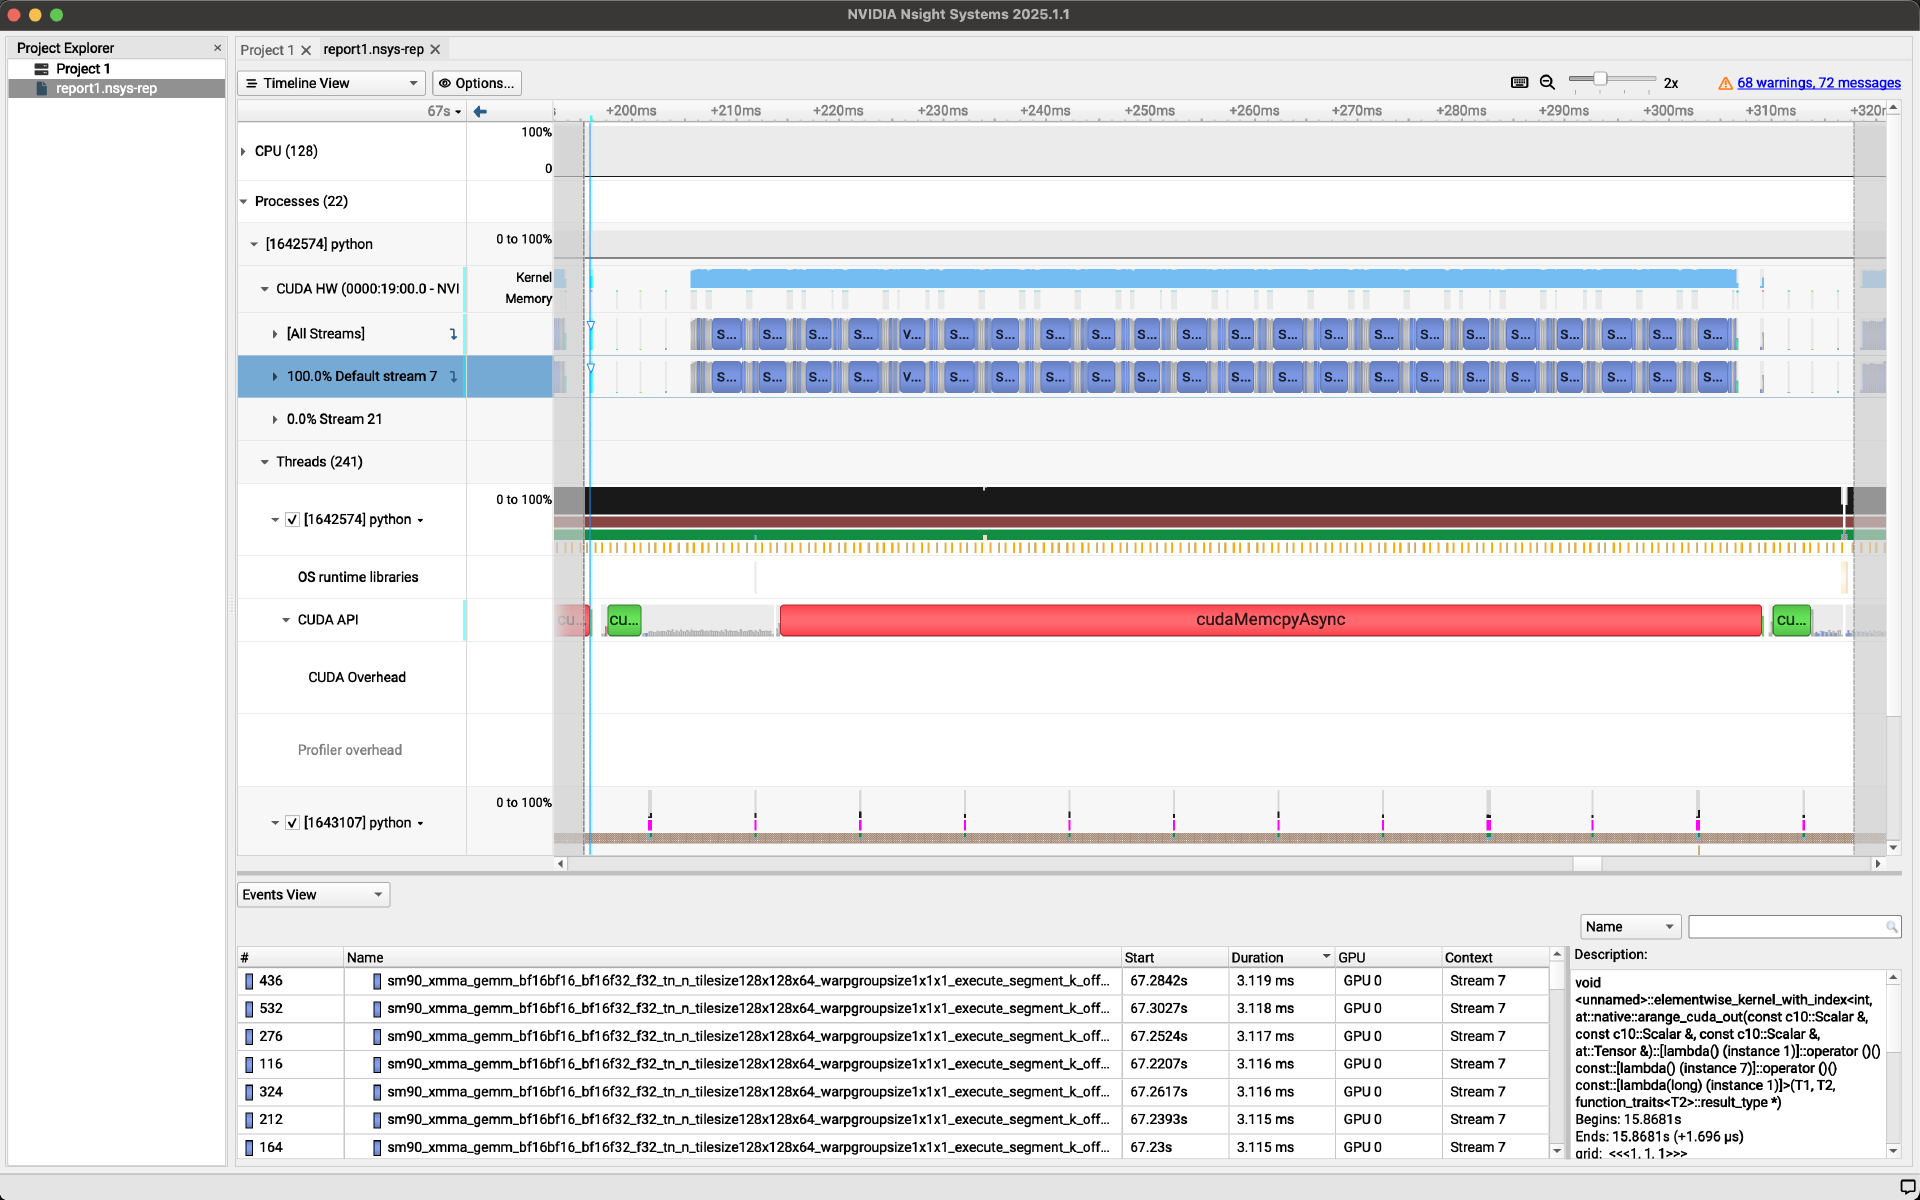Switch to the Project 1 tab
This screenshot has height=1200, width=1920.
[266, 50]
